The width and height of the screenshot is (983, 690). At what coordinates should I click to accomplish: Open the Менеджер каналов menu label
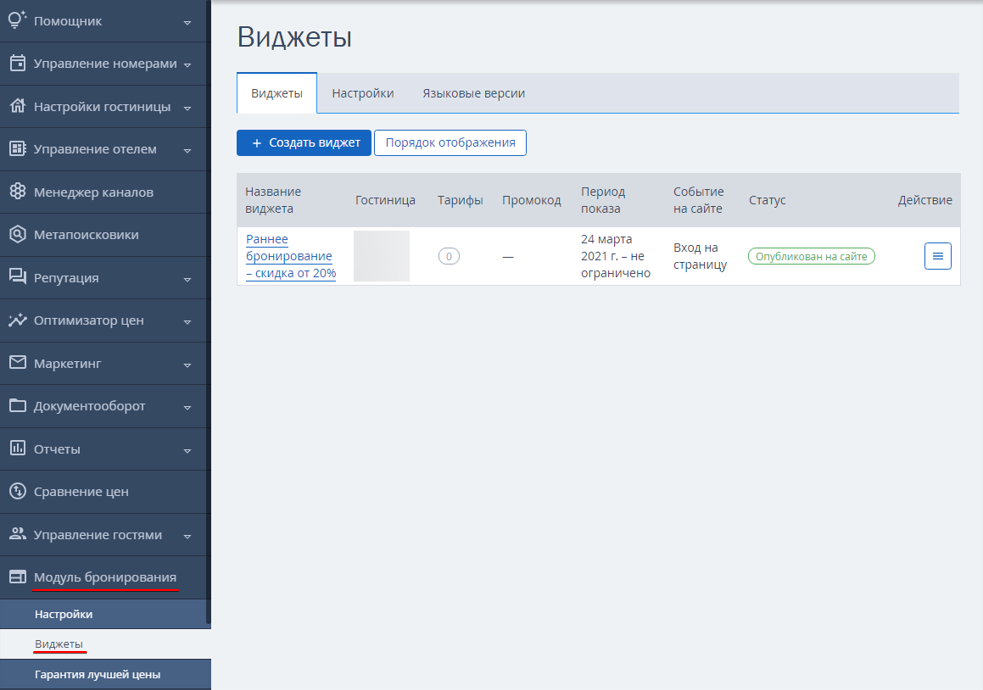pyautogui.click(x=93, y=192)
